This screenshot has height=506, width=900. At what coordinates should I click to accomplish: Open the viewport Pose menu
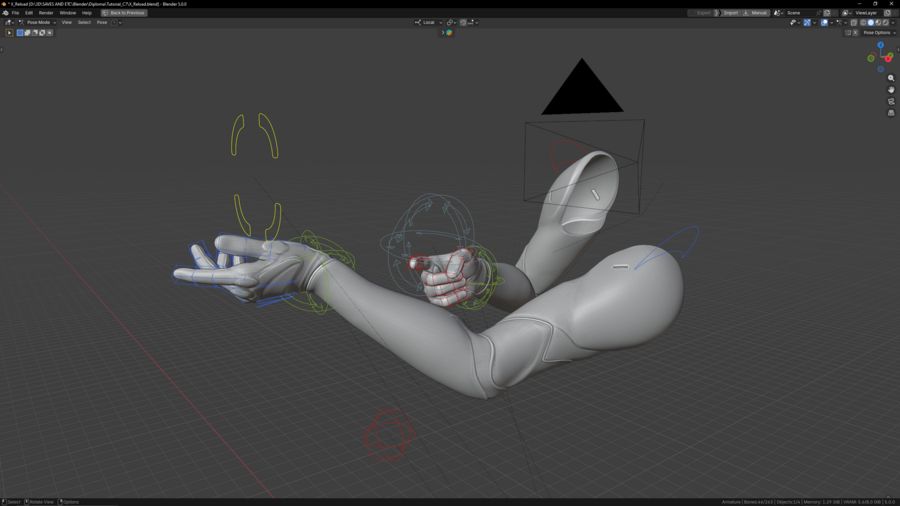coord(102,22)
